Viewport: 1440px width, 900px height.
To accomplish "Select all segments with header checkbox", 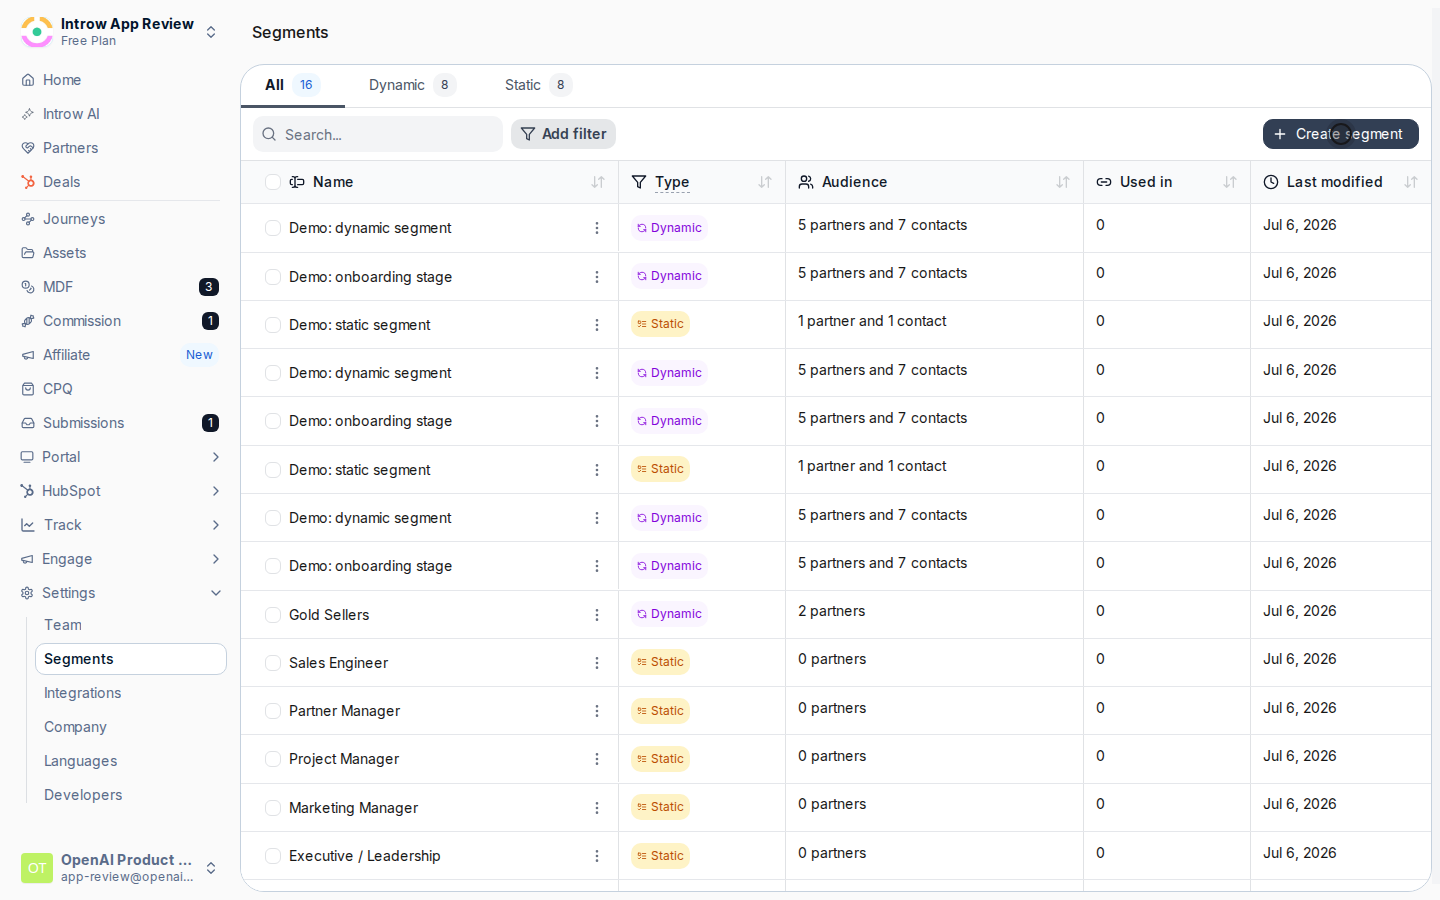I will click(x=273, y=182).
